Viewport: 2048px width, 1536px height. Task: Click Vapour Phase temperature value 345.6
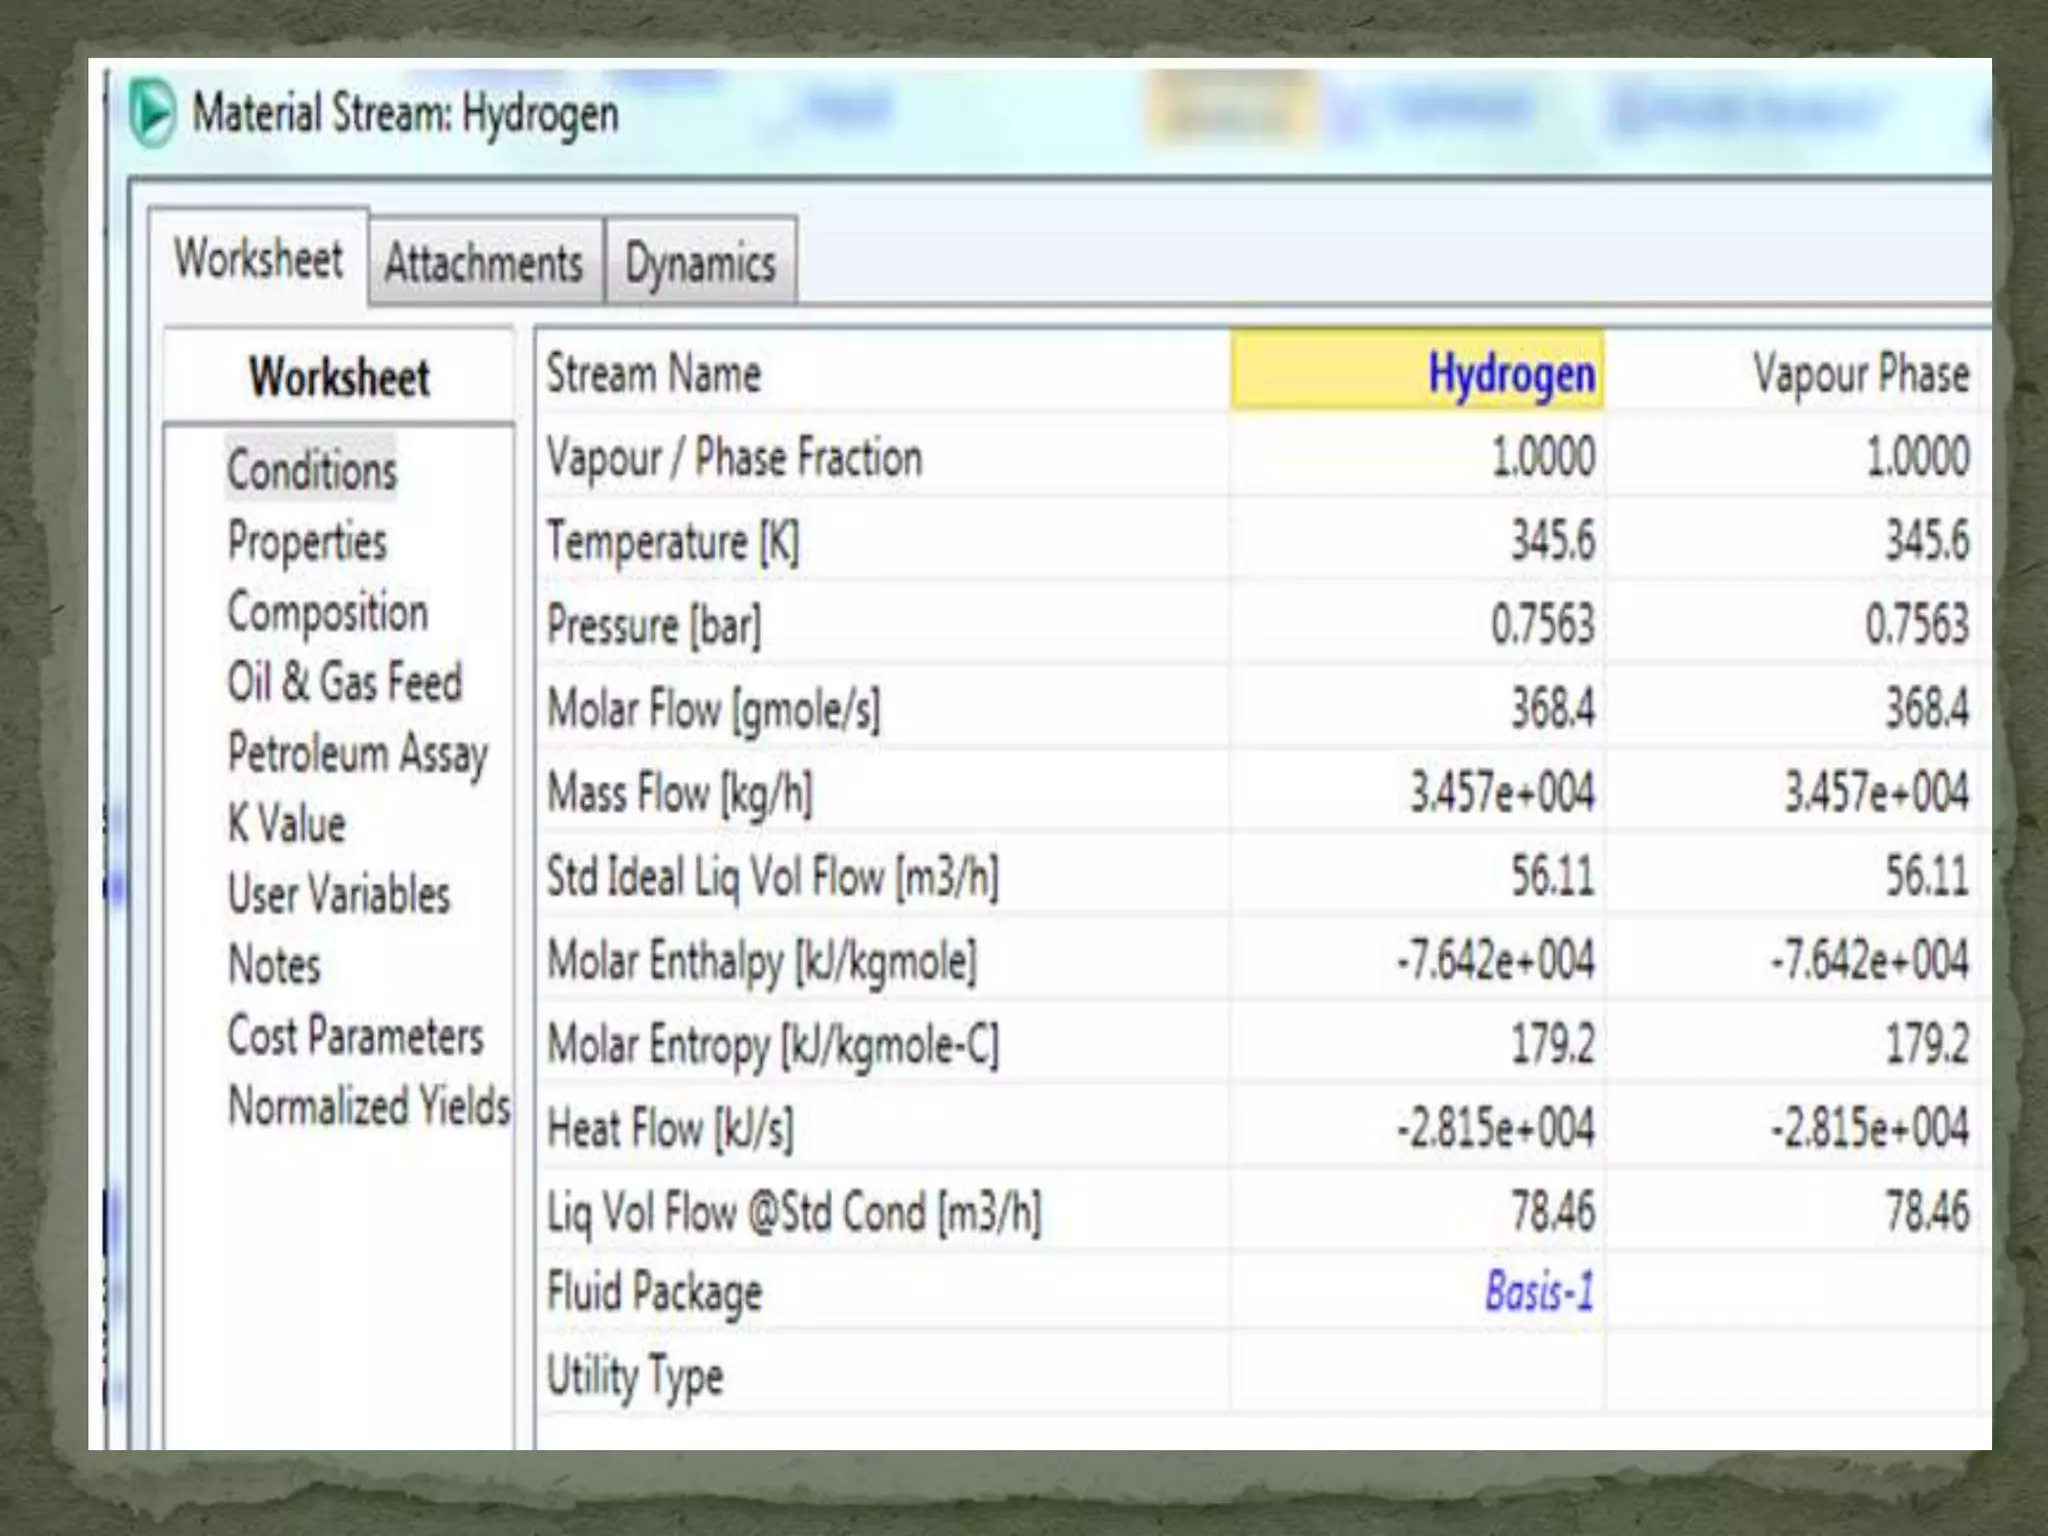(x=1927, y=541)
